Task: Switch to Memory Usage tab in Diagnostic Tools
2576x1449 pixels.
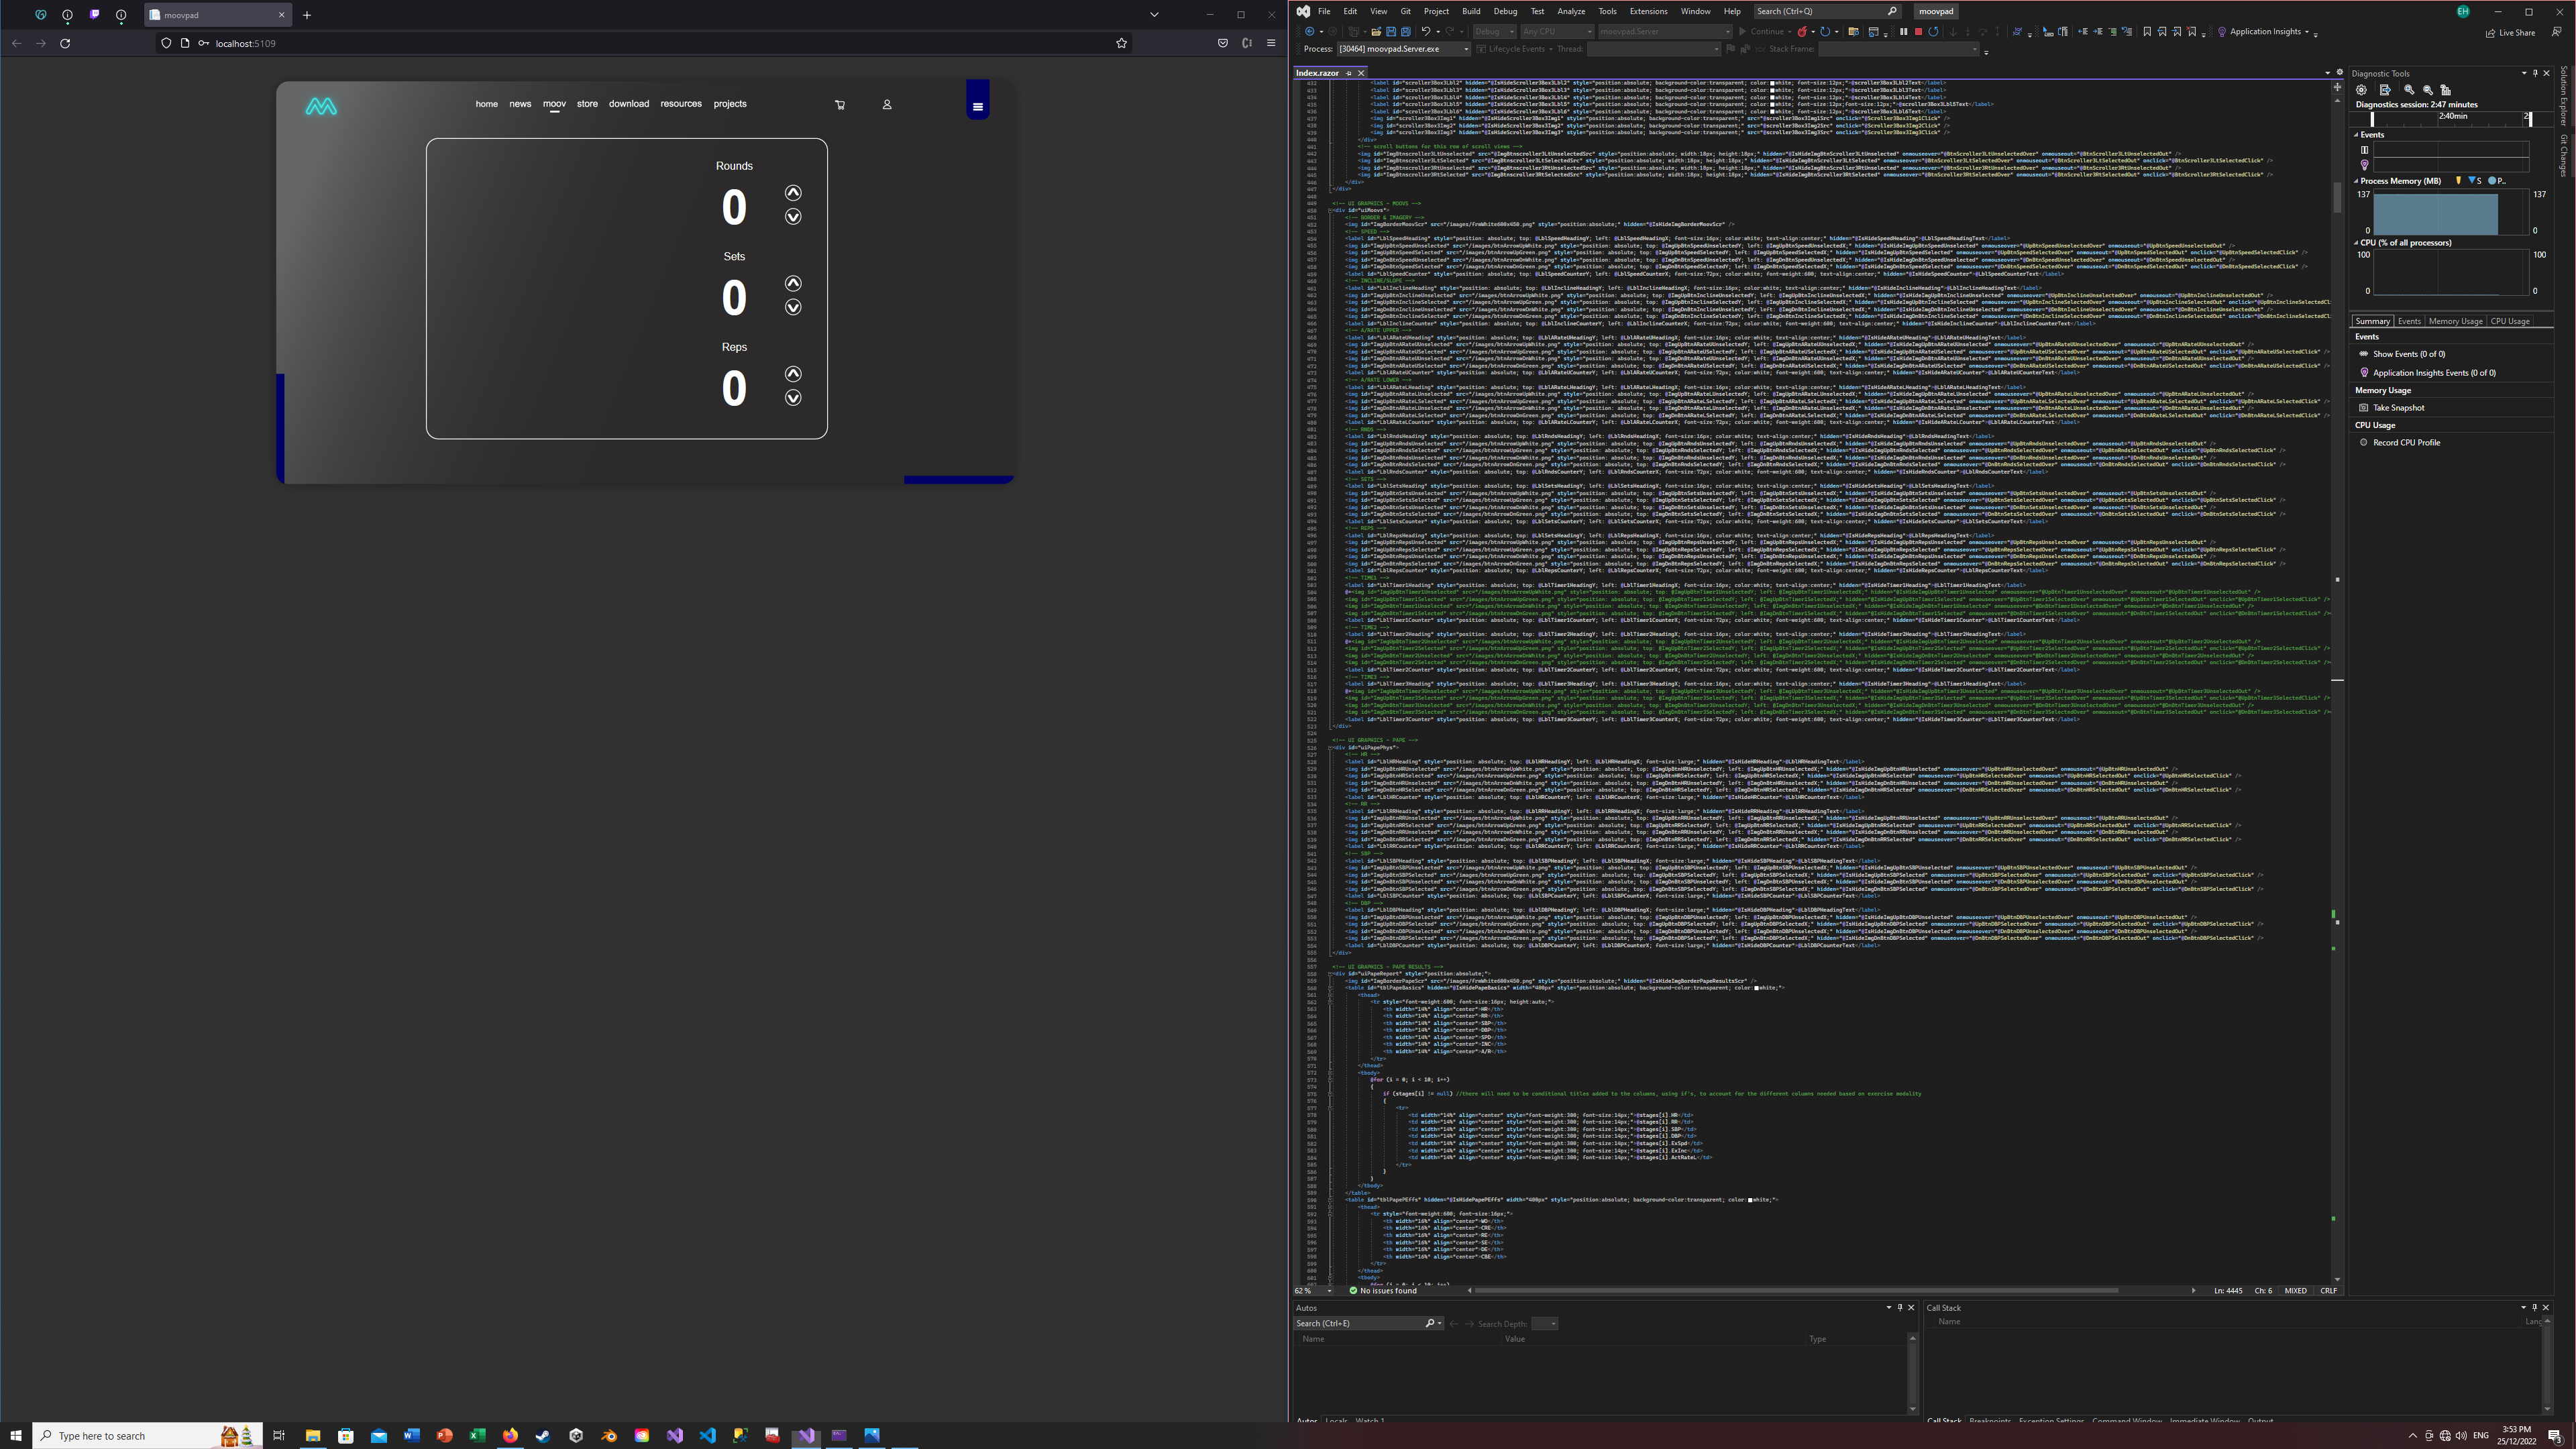Action: (2455, 321)
